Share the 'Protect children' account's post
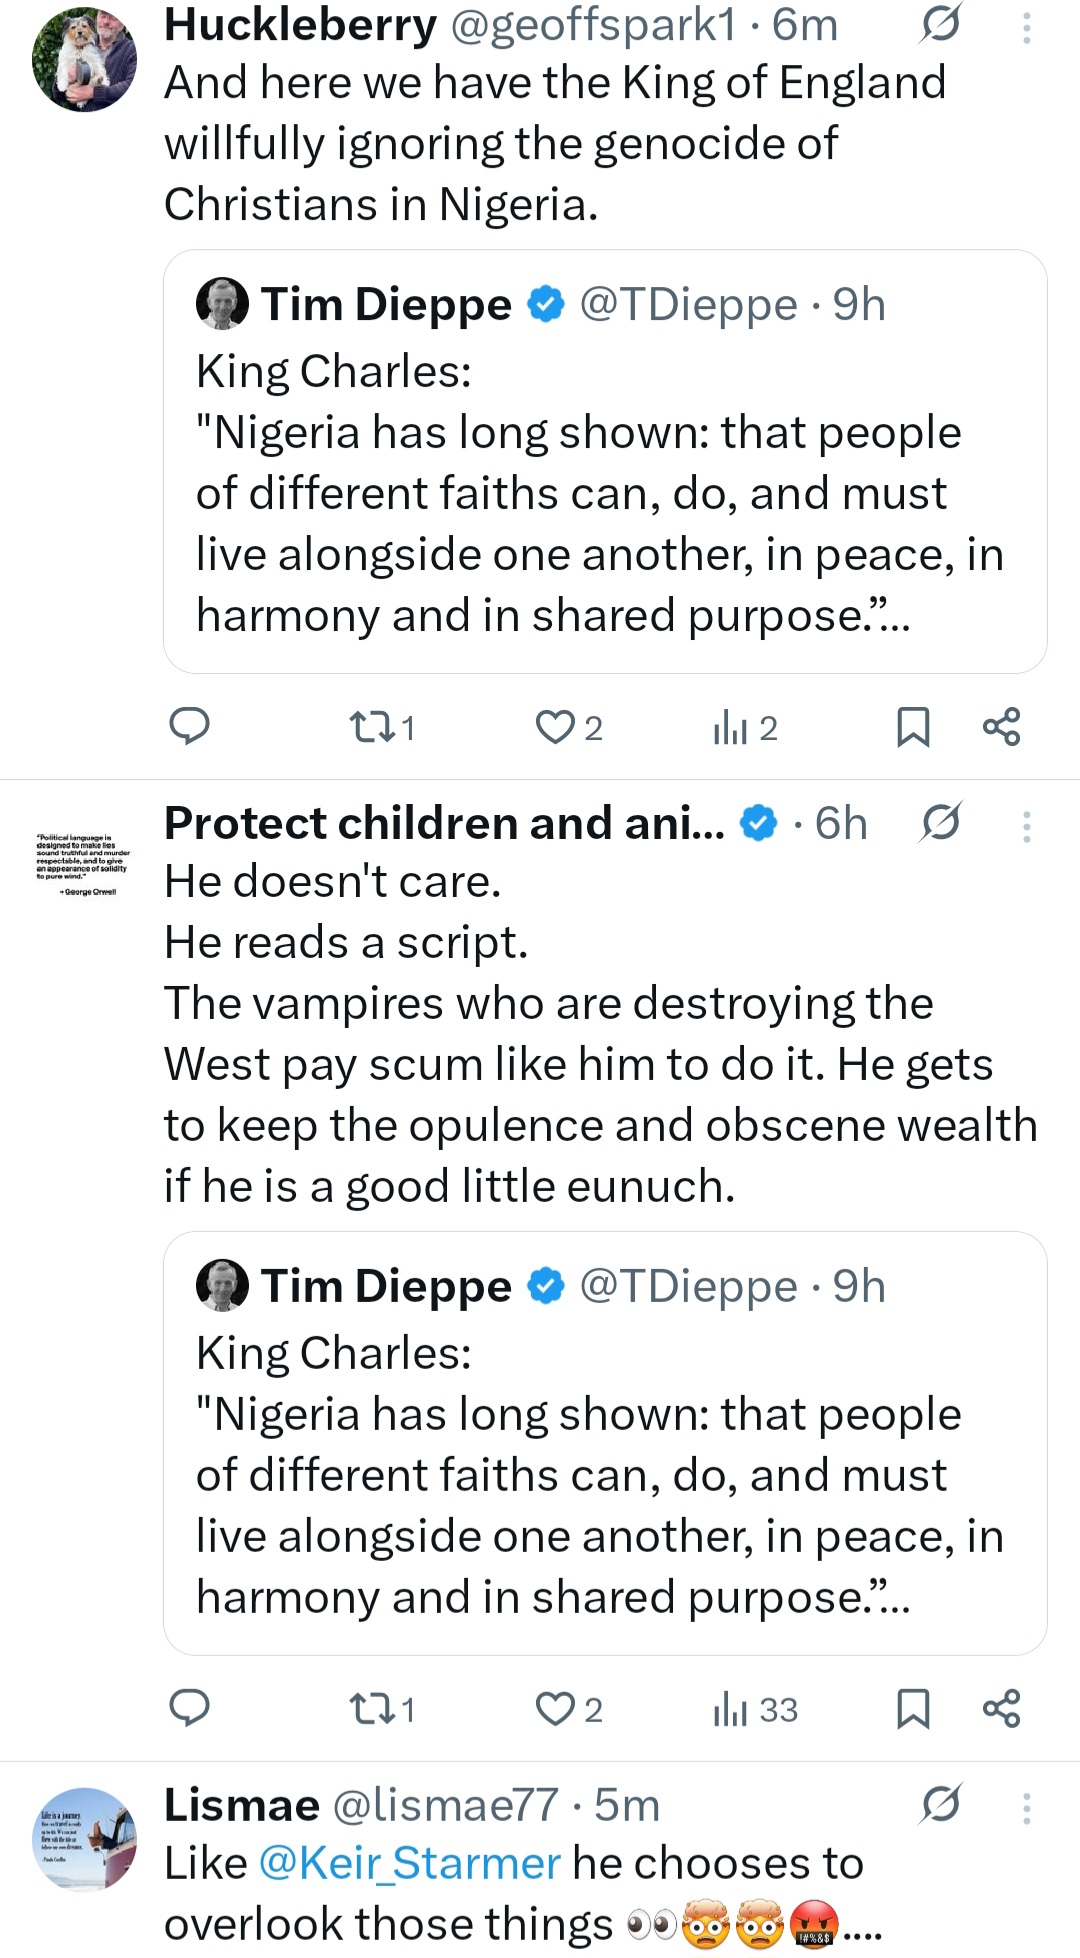This screenshot has height=1958, width=1080. [x=1001, y=1709]
